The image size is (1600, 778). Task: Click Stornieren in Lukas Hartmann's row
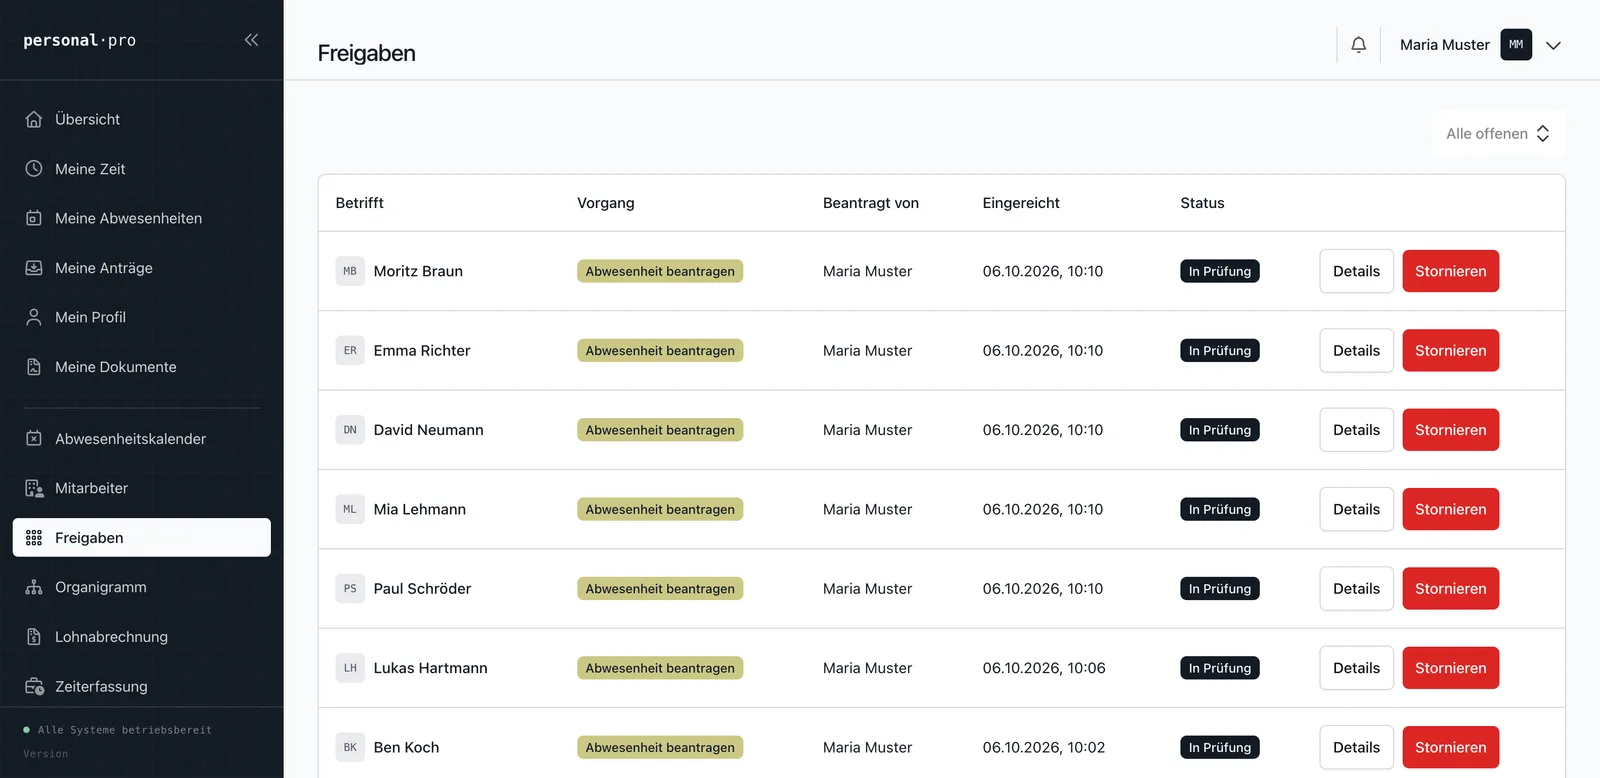(x=1450, y=668)
